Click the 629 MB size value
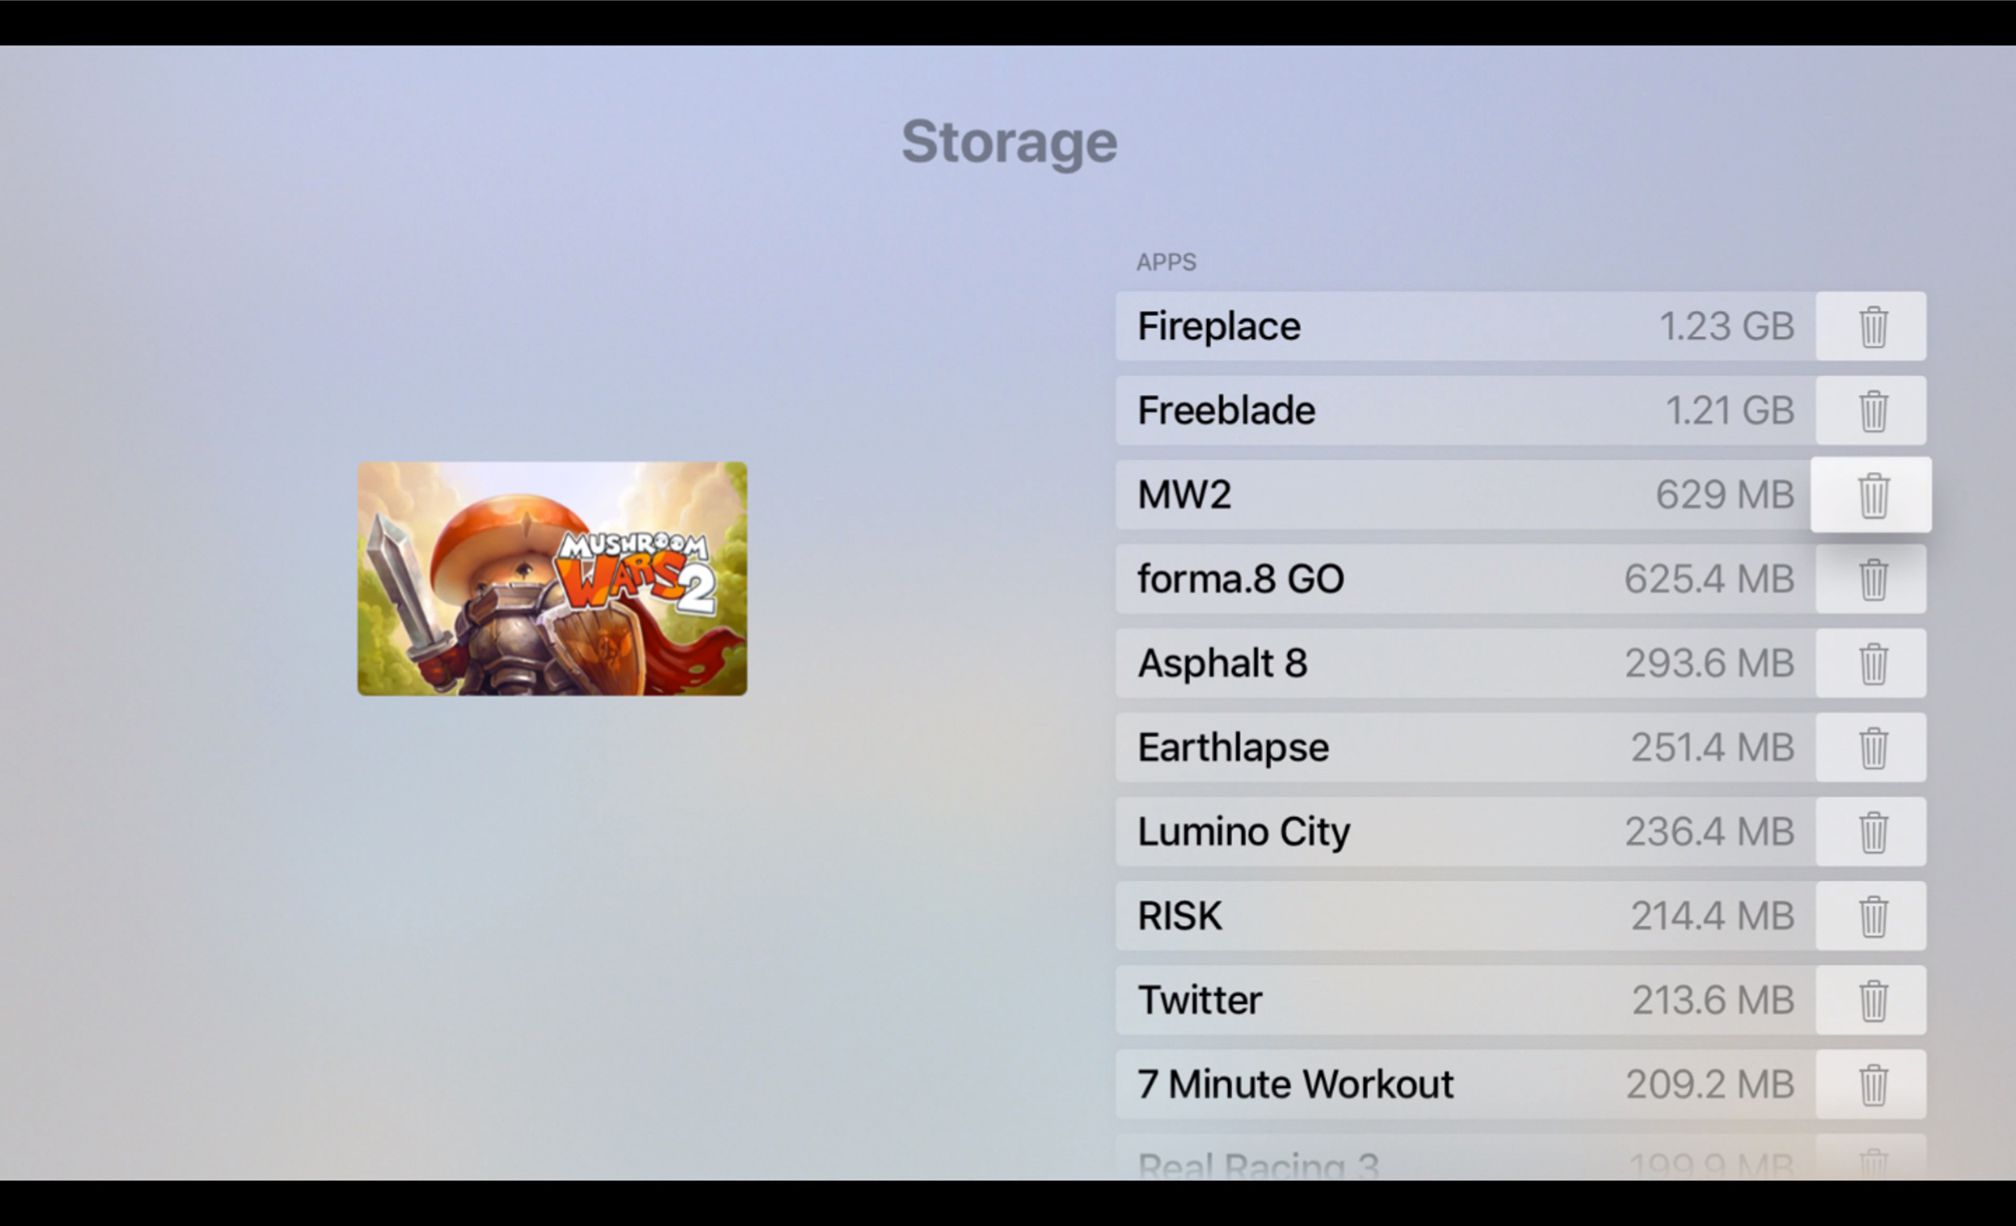The height and width of the screenshot is (1226, 2016). pos(1725,495)
